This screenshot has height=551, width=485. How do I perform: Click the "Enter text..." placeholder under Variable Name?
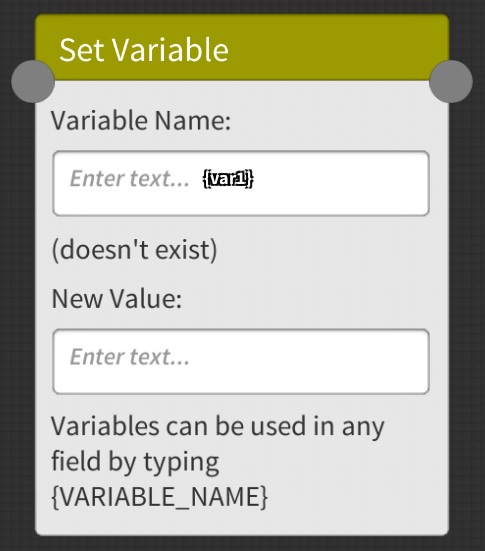click(x=130, y=179)
